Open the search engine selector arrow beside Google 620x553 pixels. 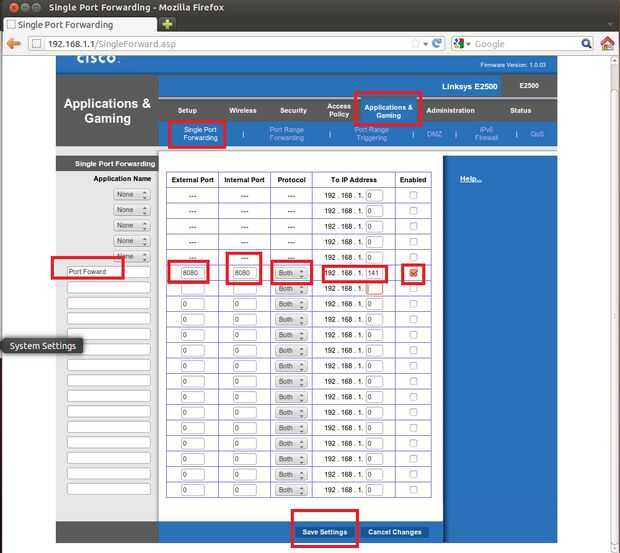(x=469, y=44)
